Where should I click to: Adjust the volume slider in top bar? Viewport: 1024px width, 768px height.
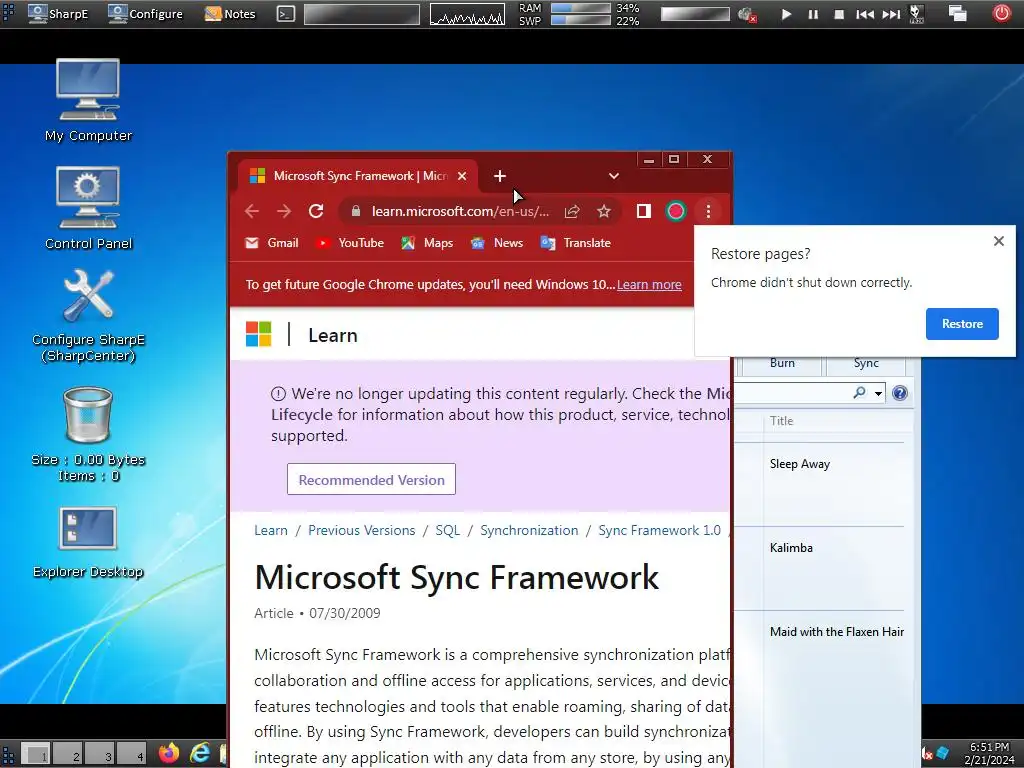(695, 14)
